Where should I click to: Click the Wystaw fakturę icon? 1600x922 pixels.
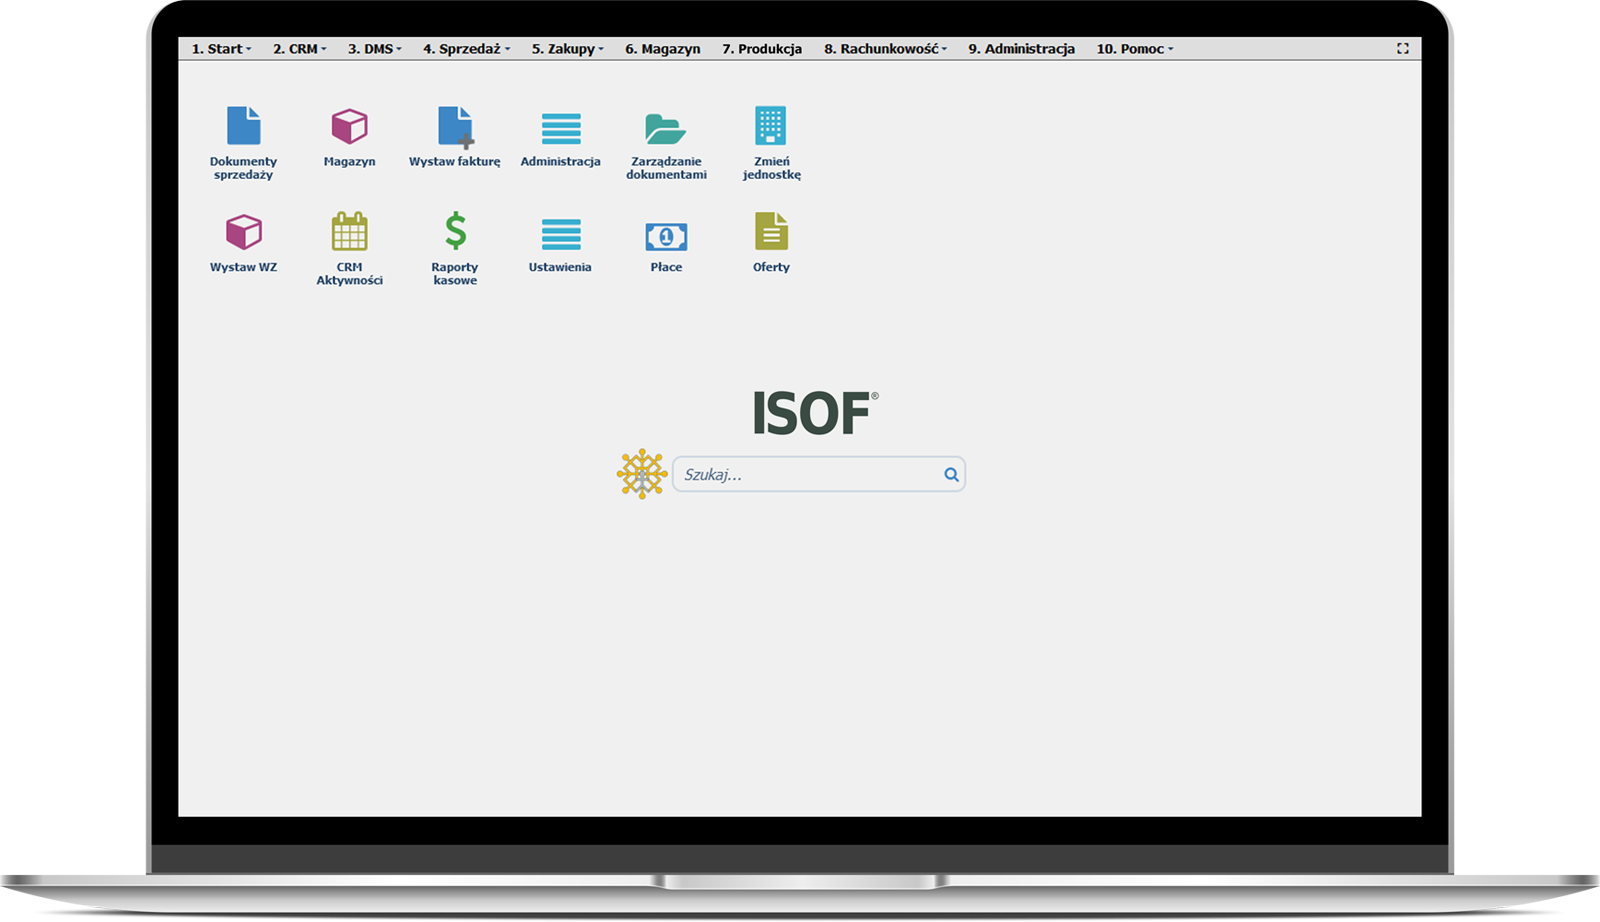[455, 127]
